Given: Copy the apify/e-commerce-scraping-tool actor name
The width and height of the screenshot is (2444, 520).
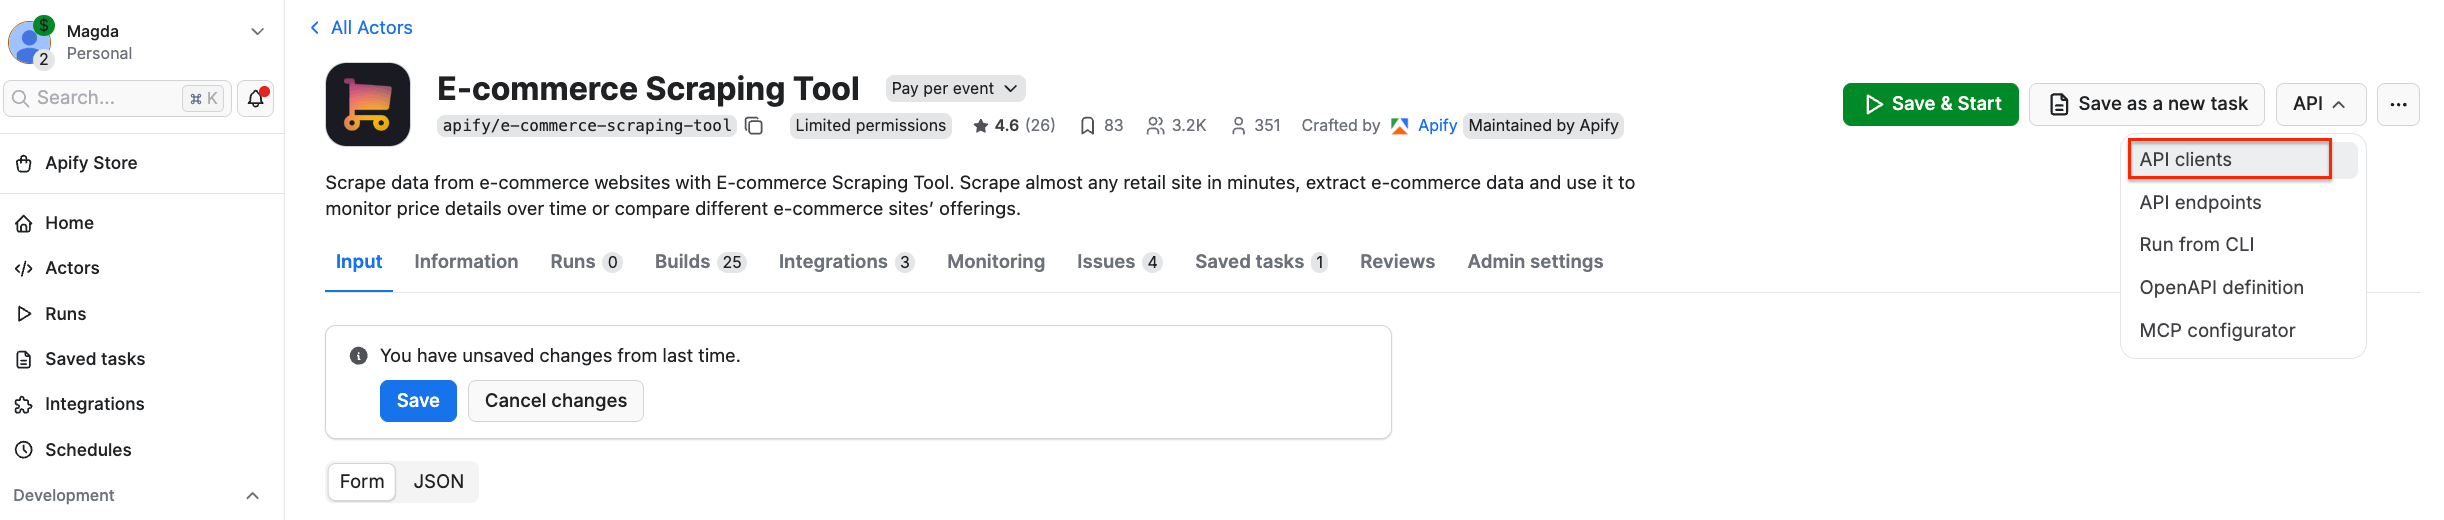Looking at the screenshot, I should 755,126.
